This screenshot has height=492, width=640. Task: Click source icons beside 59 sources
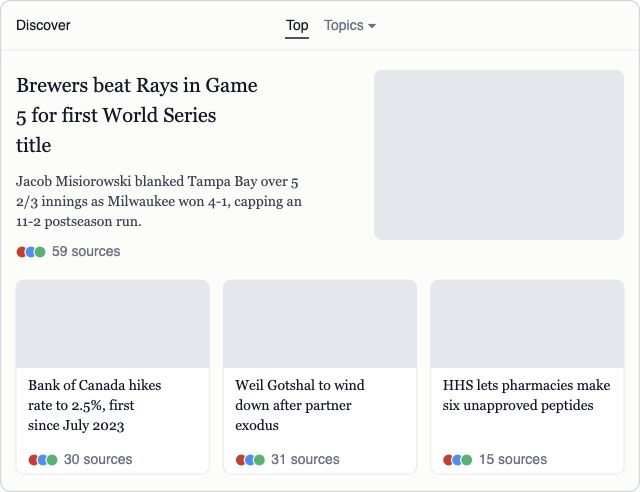(31, 252)
